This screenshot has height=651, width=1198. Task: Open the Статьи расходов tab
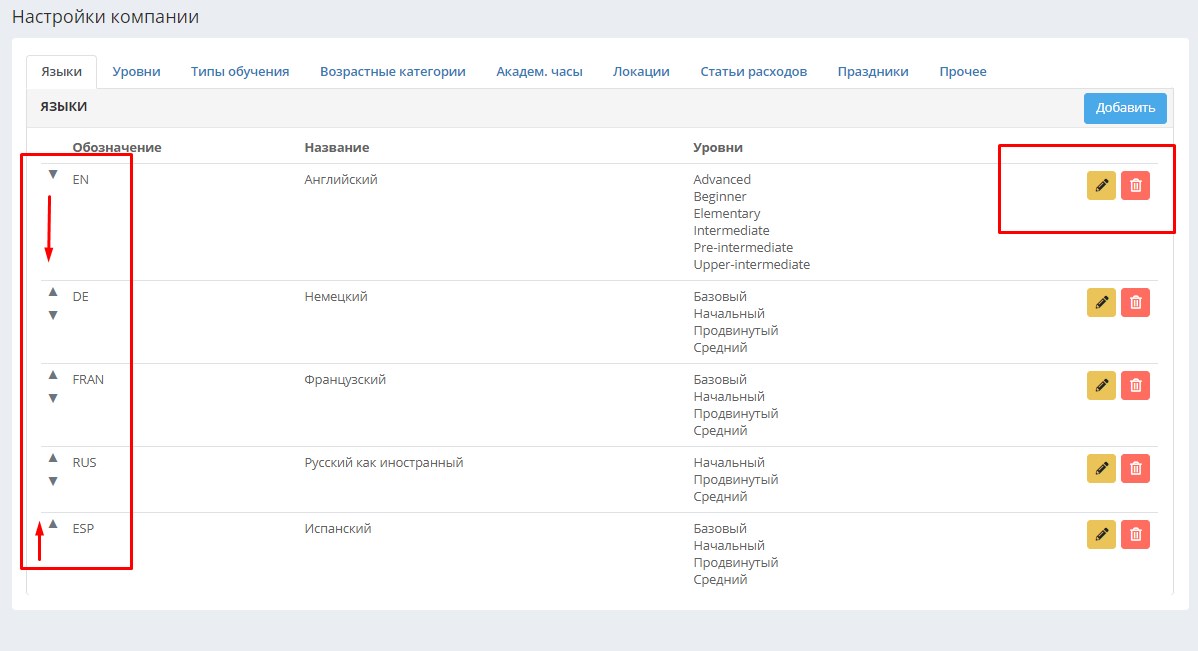753,72
